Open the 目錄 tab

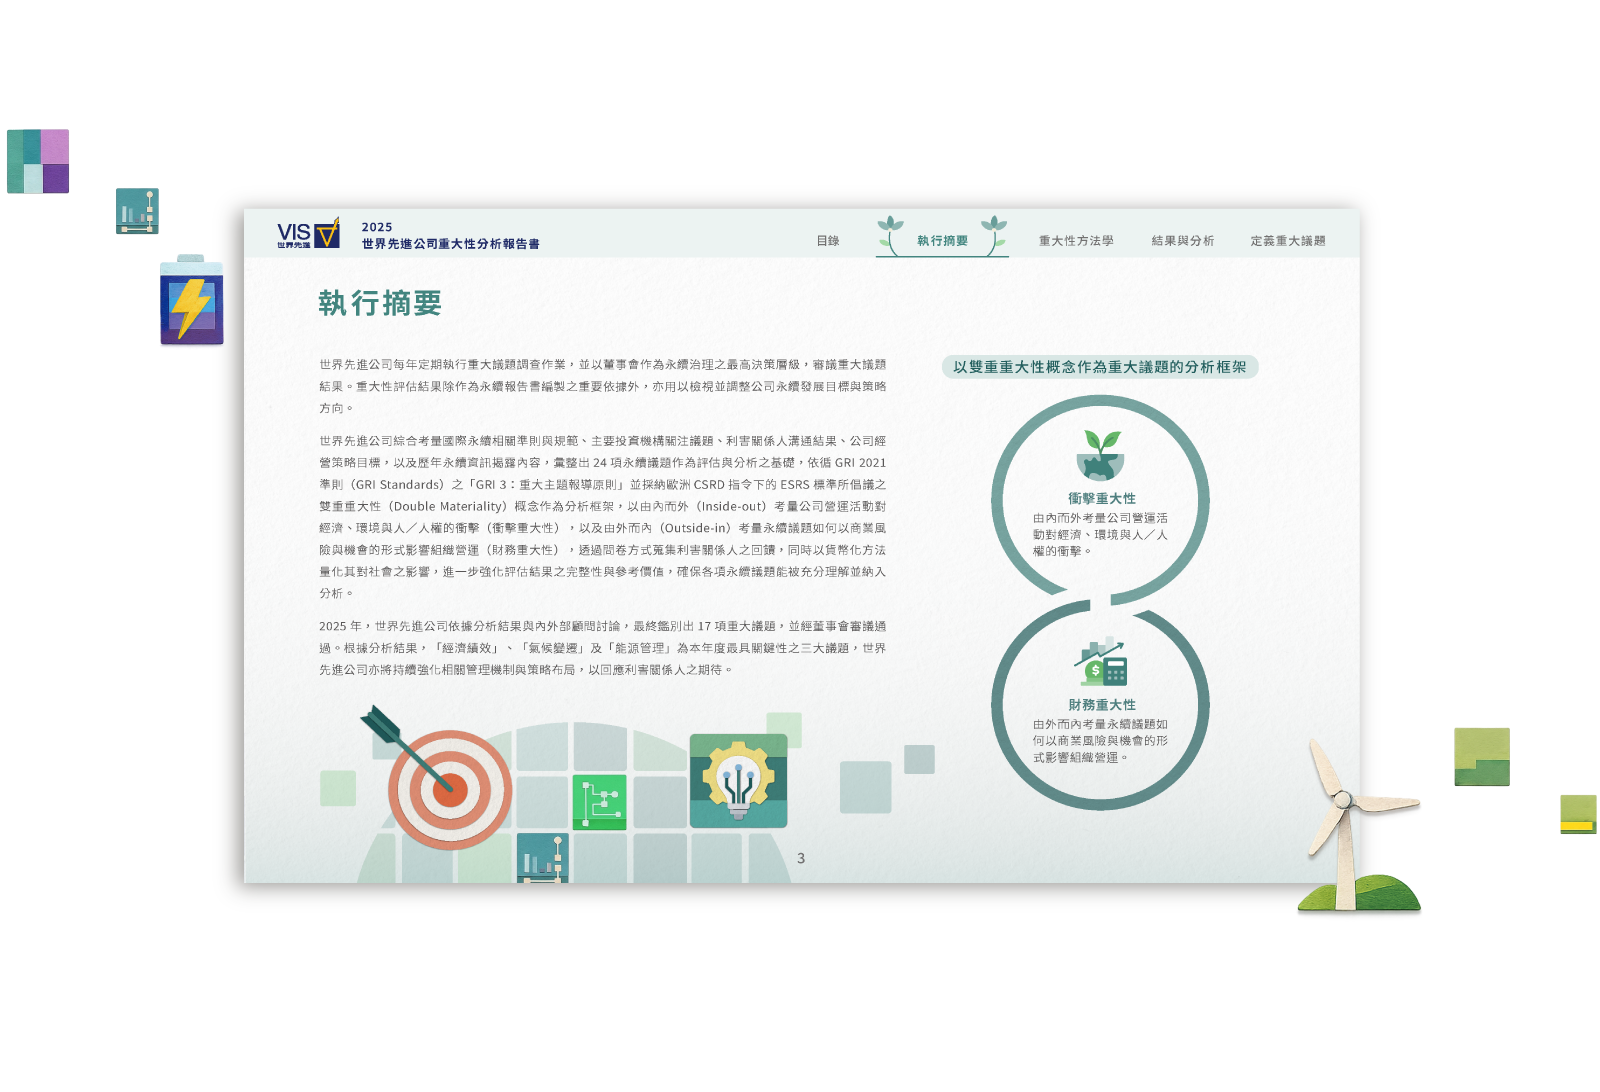coord(828,241)
